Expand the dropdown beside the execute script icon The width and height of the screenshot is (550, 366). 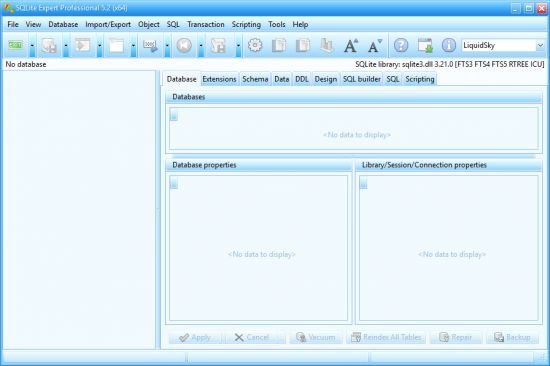tap(100, 46)
